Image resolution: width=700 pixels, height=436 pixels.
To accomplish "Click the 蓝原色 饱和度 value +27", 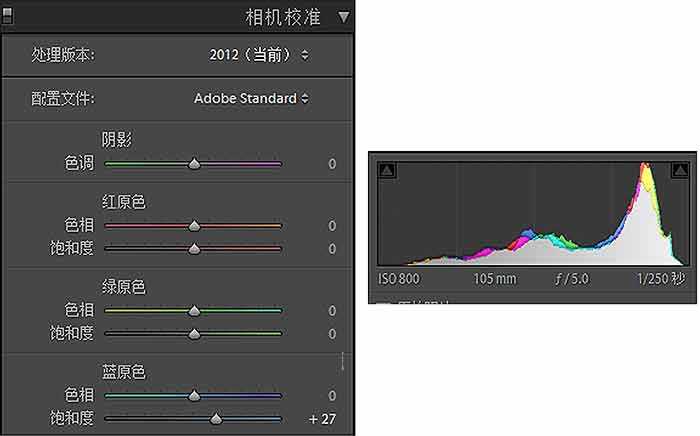I will coord(322,419).
